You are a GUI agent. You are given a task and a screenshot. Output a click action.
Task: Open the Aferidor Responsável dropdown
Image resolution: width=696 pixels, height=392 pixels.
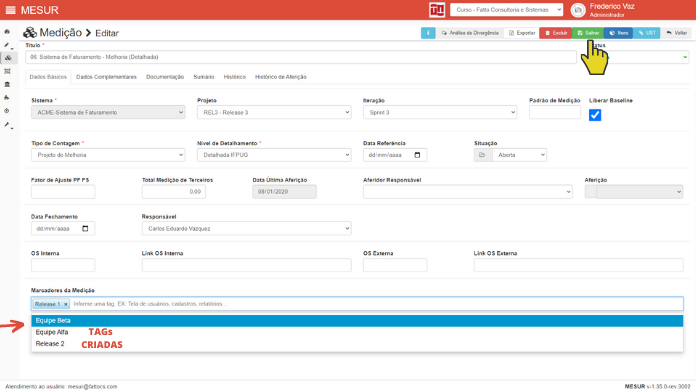click(x=467, y=192)
